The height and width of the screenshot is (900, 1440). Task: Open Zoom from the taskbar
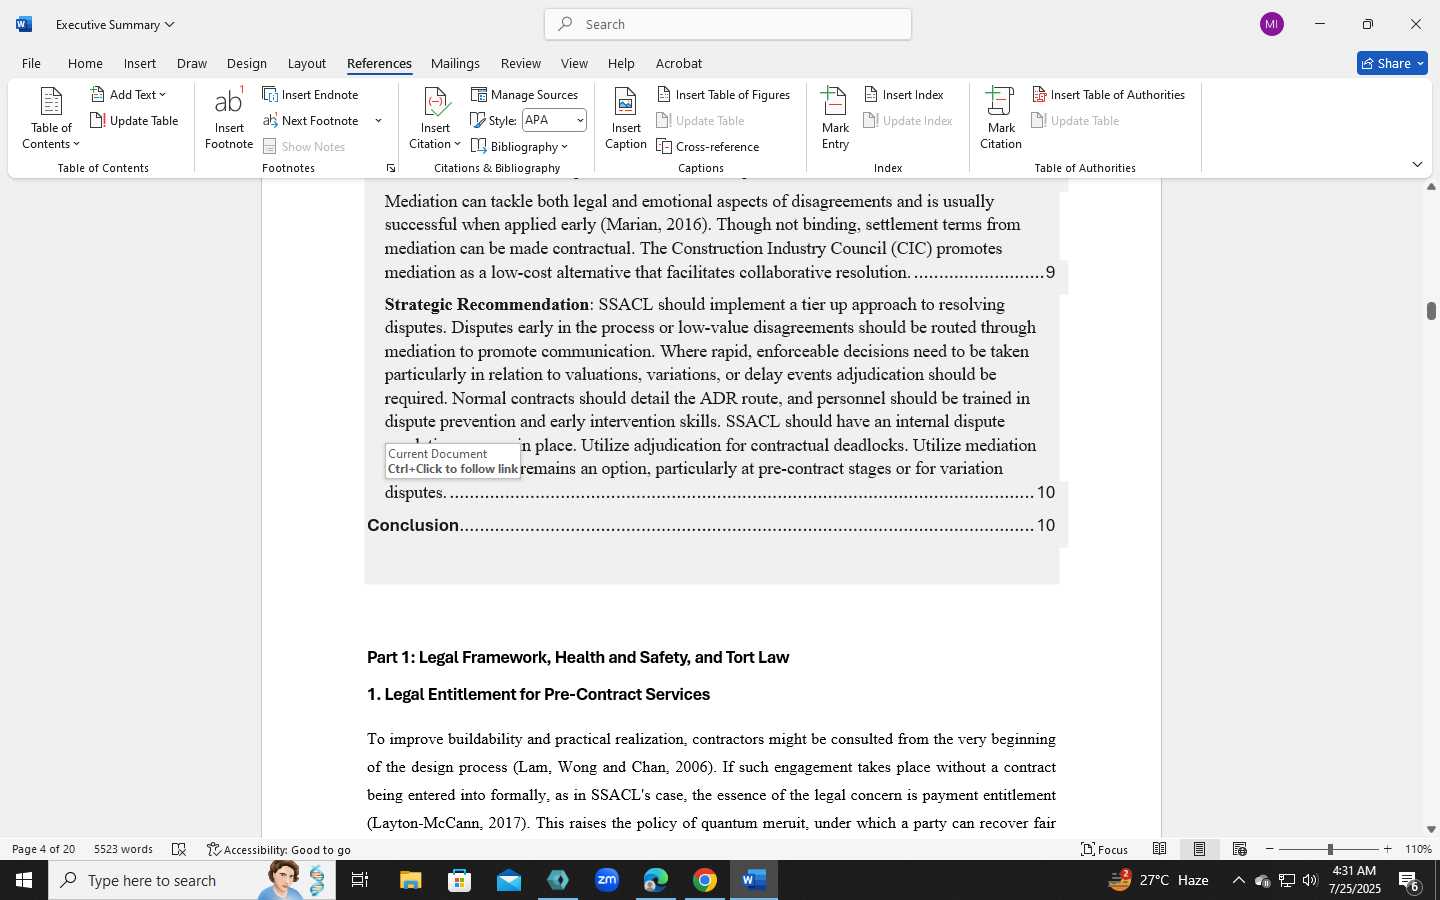coord(607,880)
